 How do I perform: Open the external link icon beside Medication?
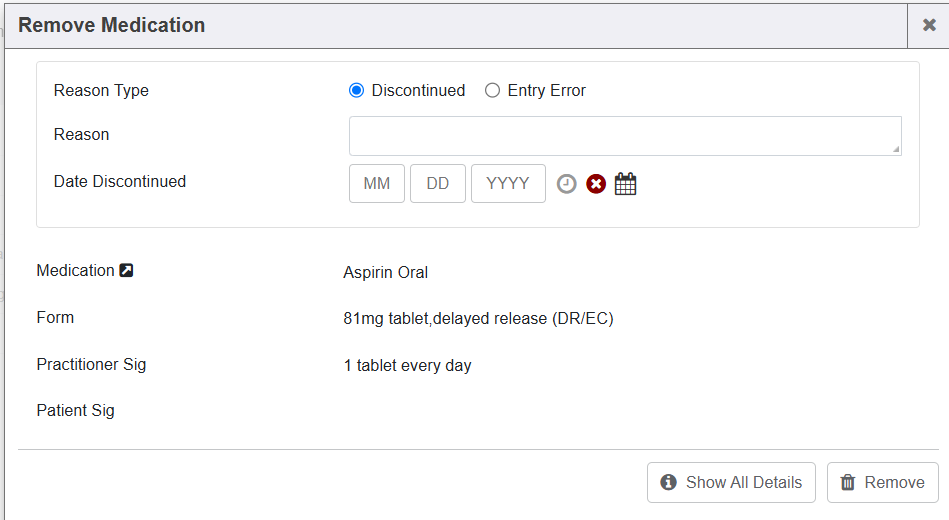[x=127, y=270]
